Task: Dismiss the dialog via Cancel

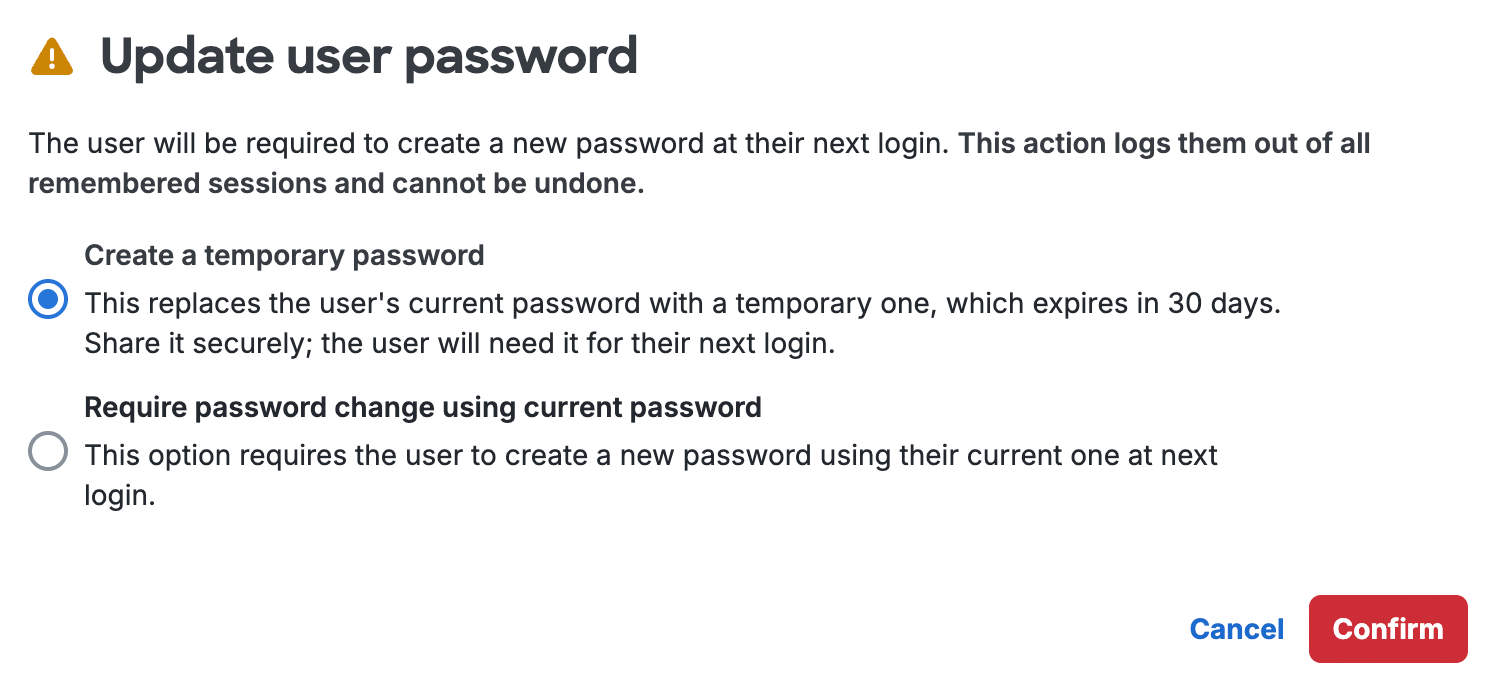Action: pyautogui.click(x=1236, y=629)
